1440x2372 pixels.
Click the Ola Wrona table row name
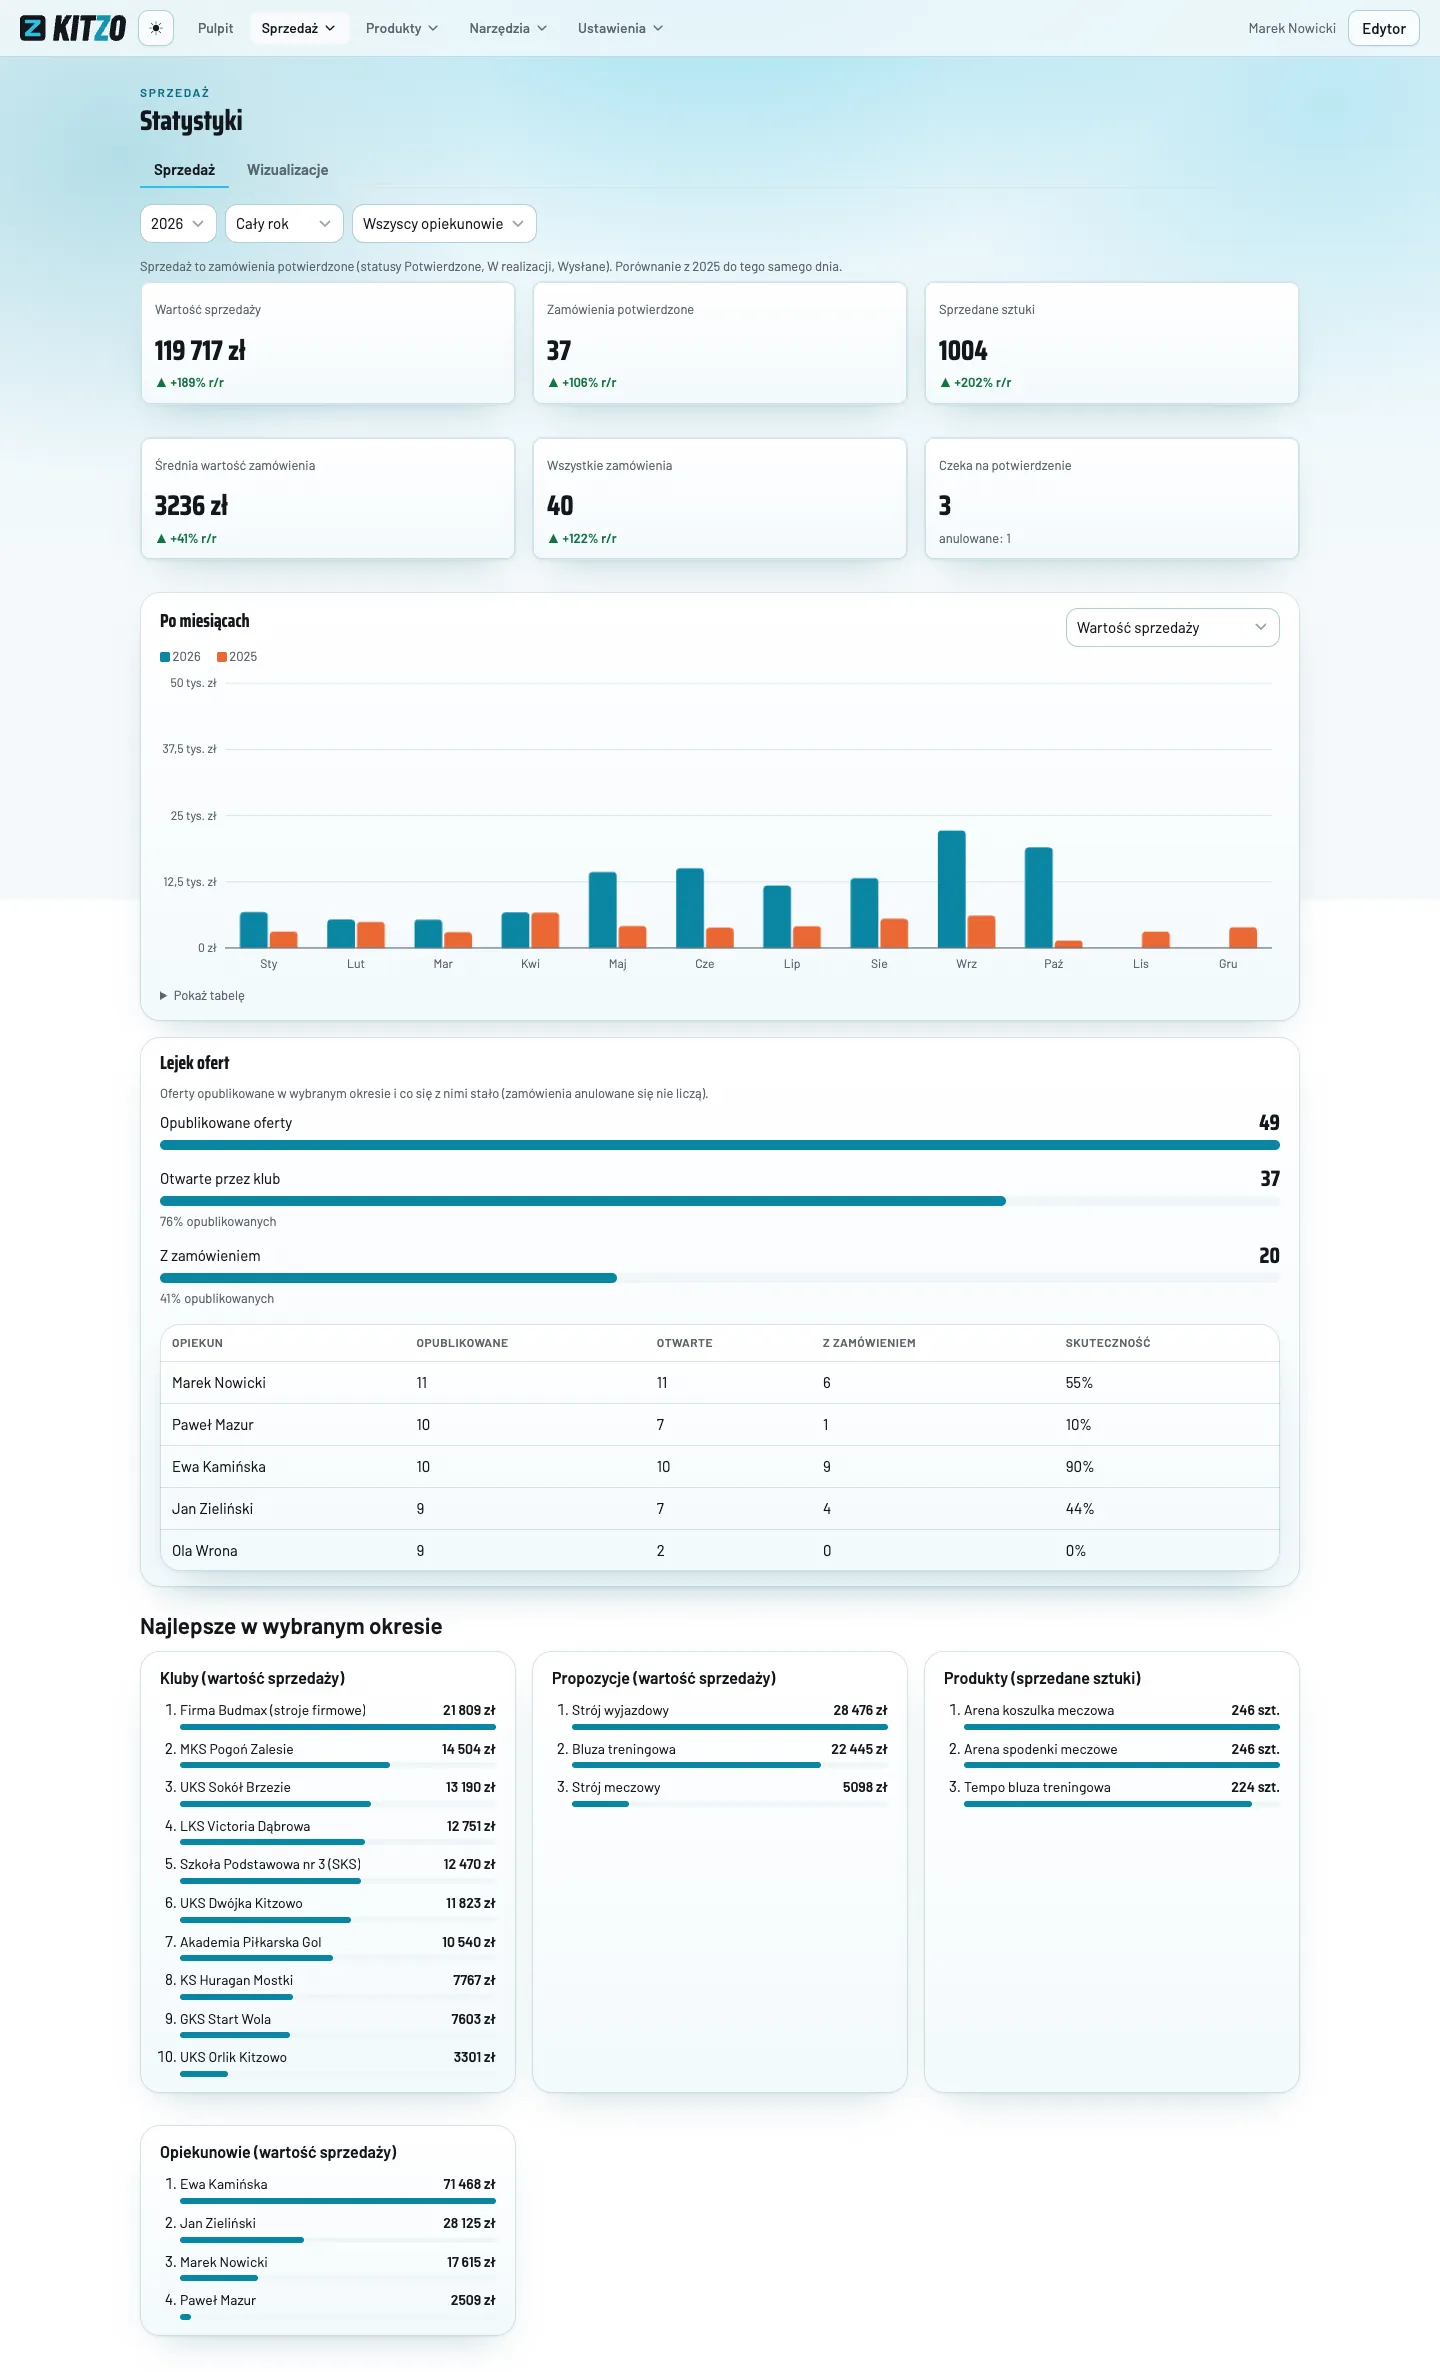tap(205, 1551)
